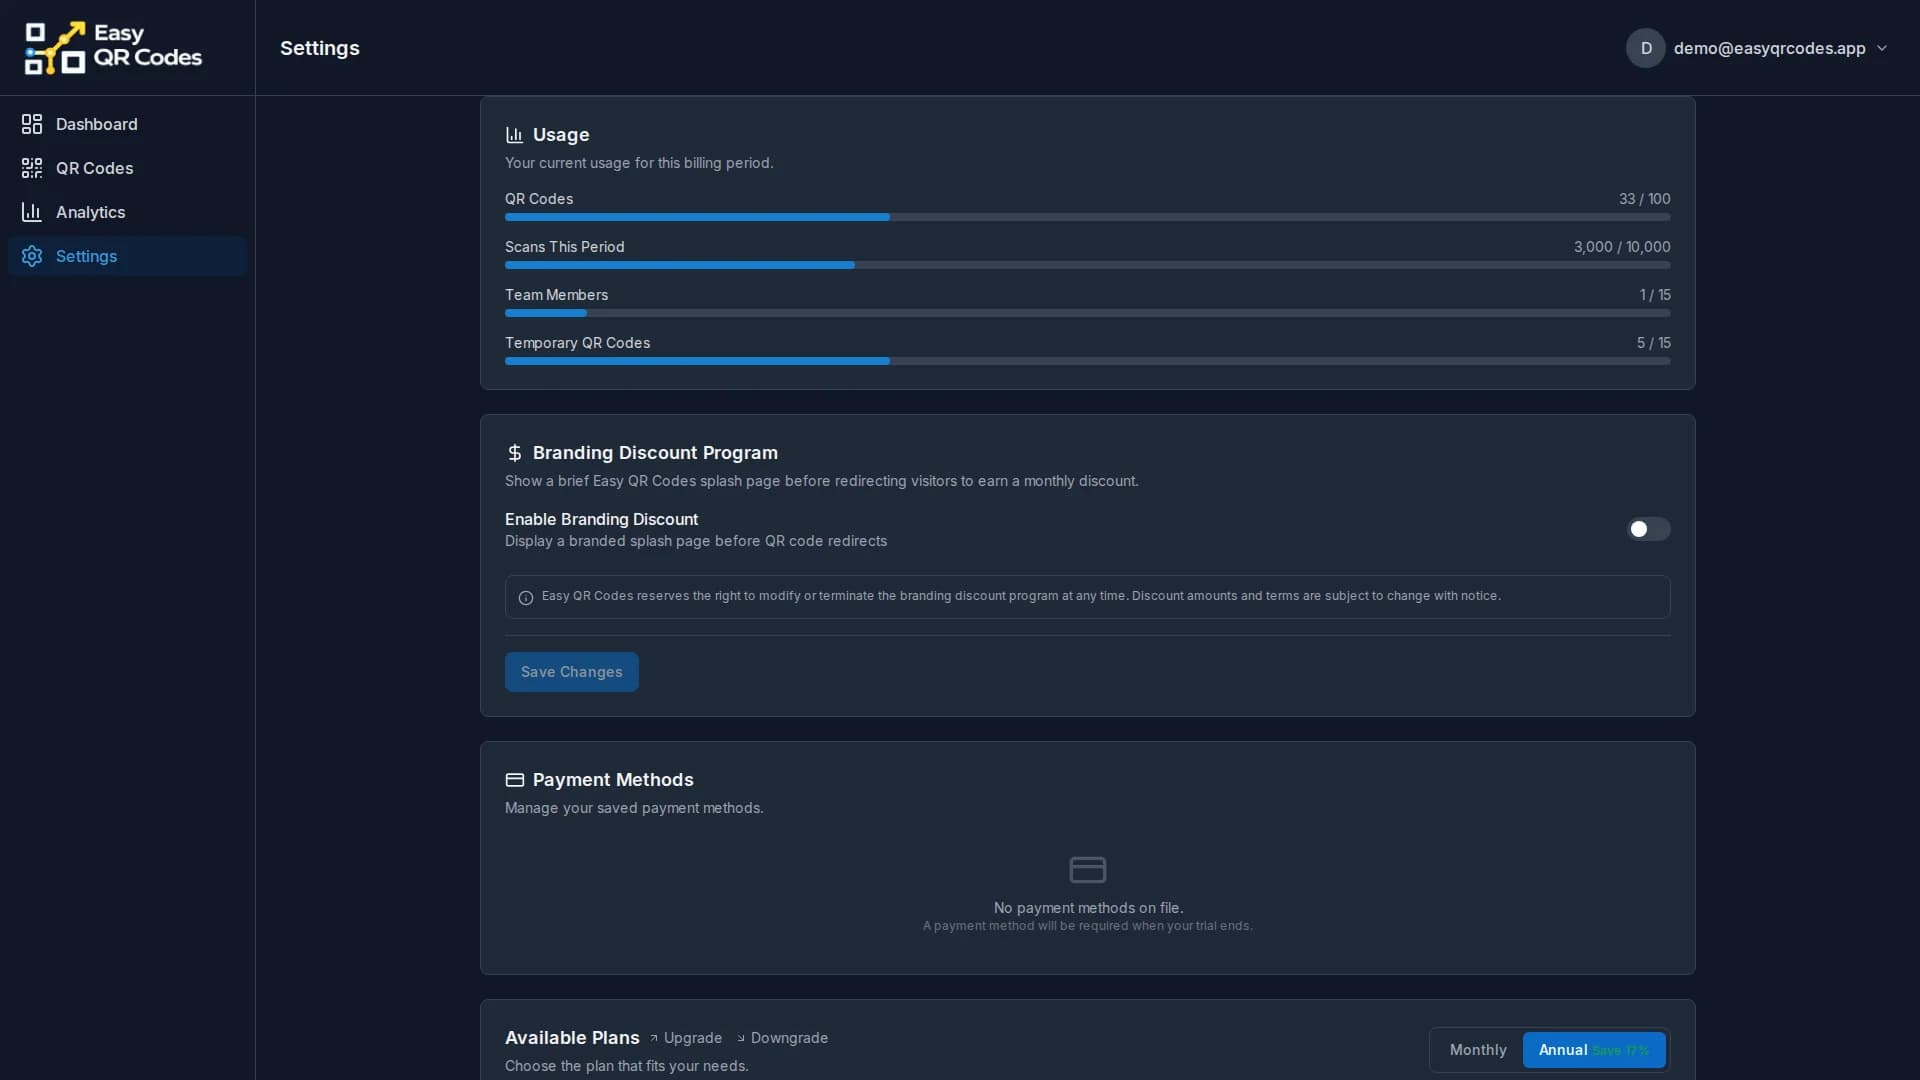Screen dimensions: 1920x1080
Task: Click the Usage chart icon
Action: tap(514, 135)
